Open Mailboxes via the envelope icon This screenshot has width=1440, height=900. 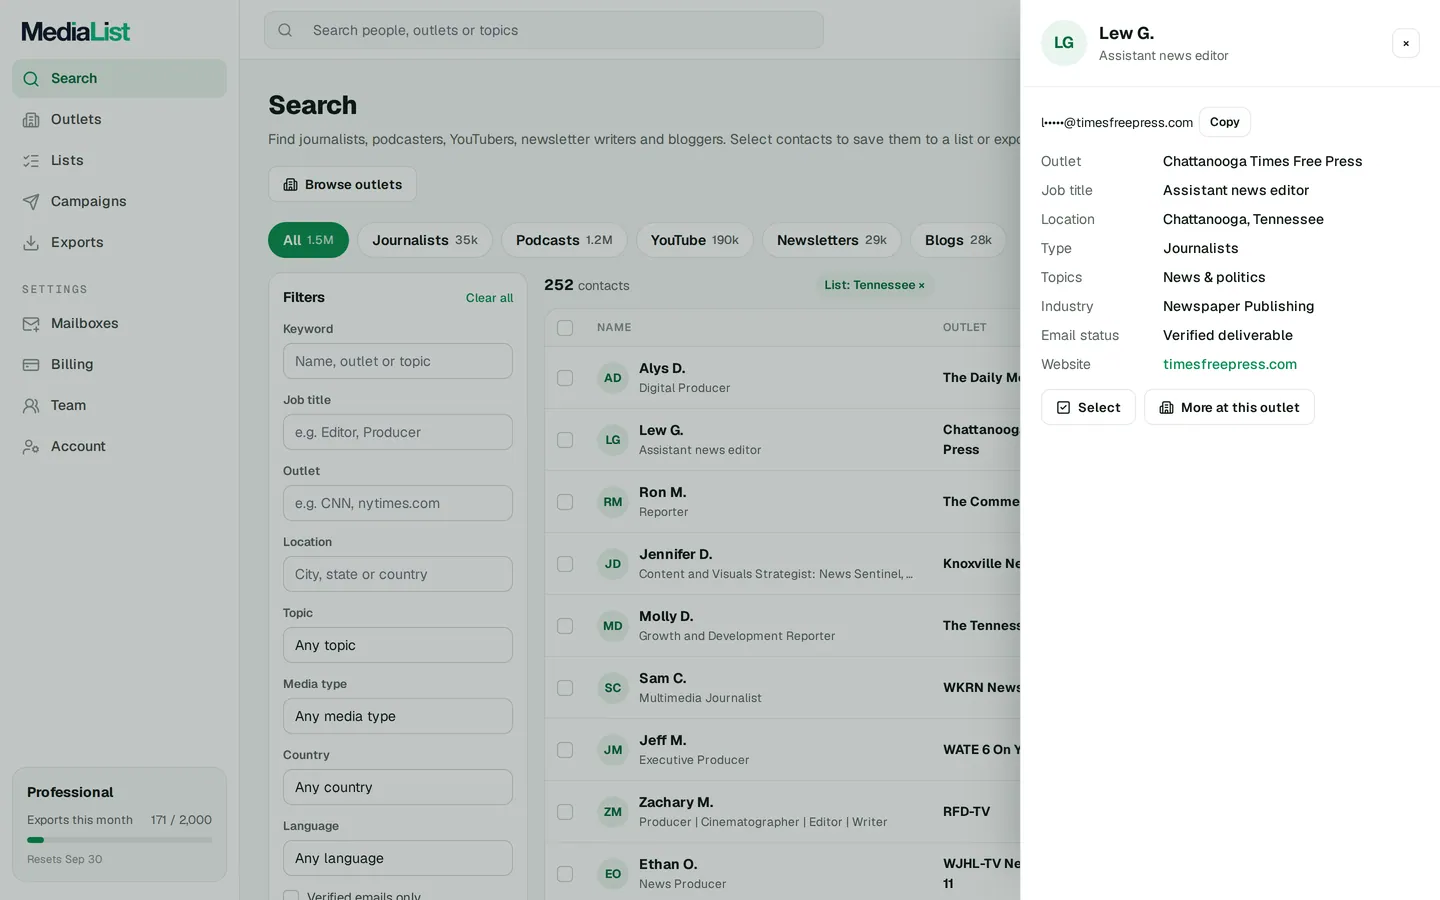click(x=31, y=324)
